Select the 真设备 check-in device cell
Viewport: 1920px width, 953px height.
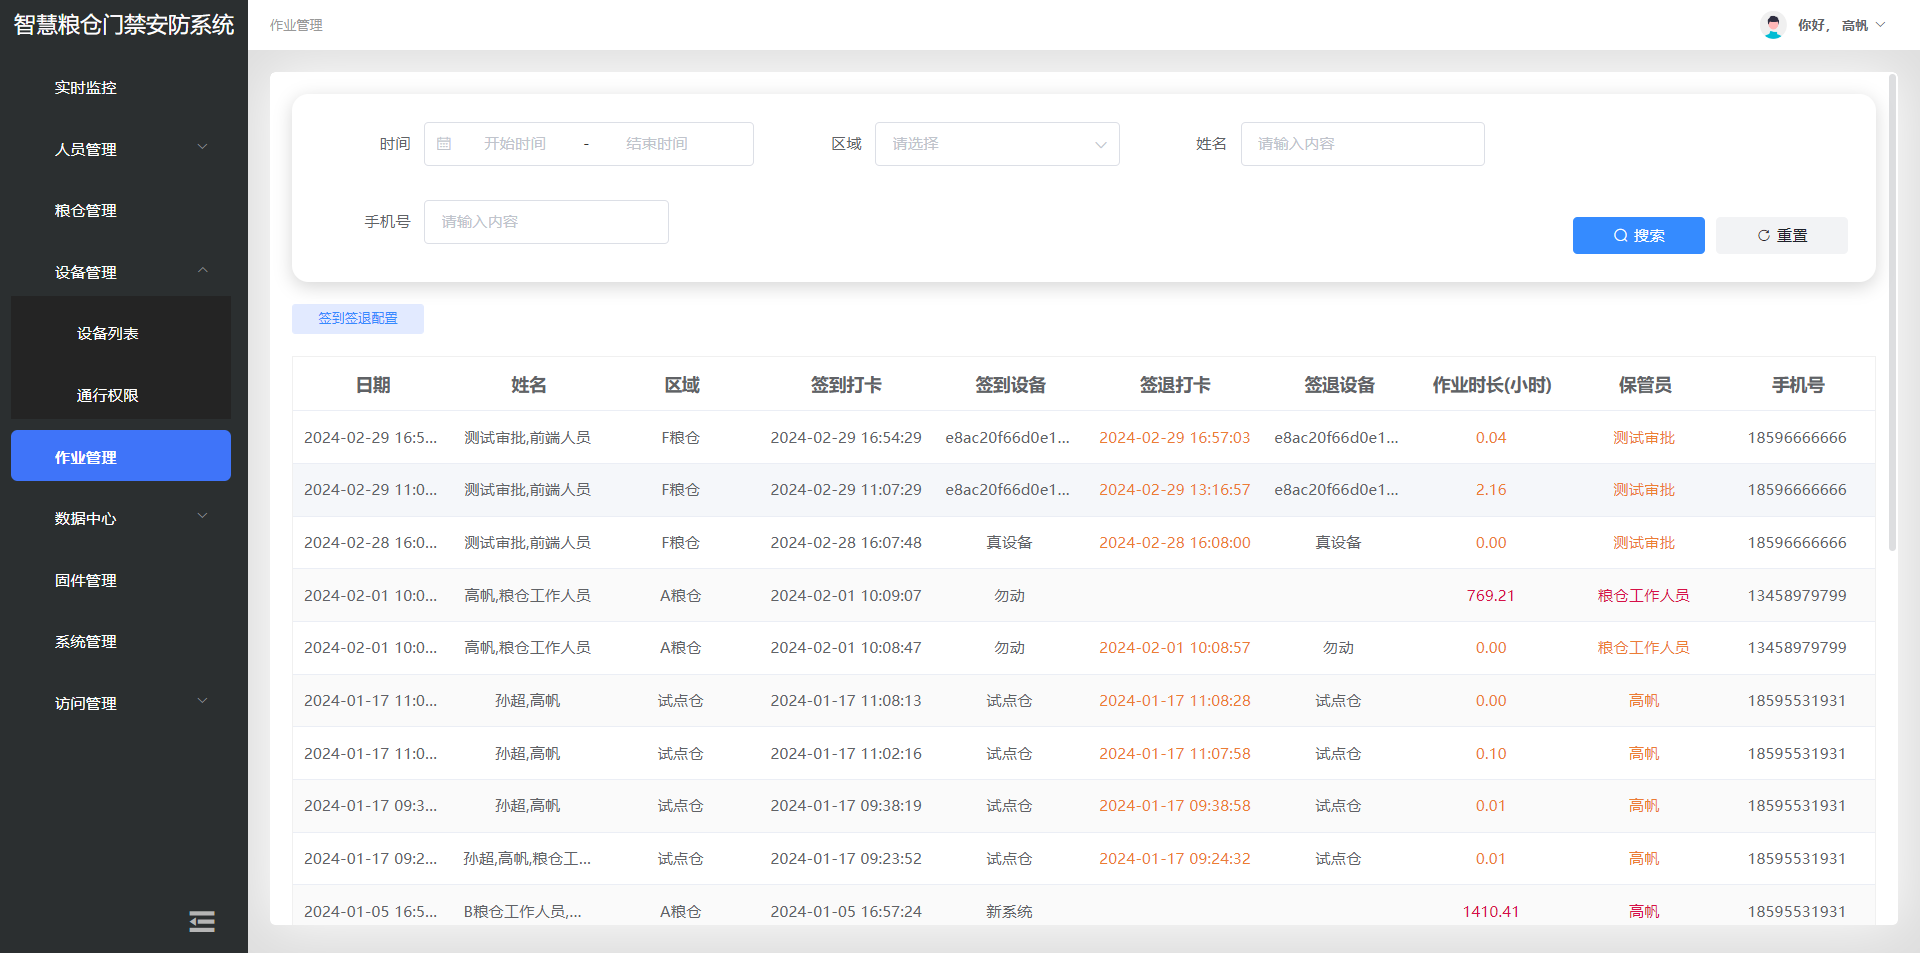[1009, 543]
